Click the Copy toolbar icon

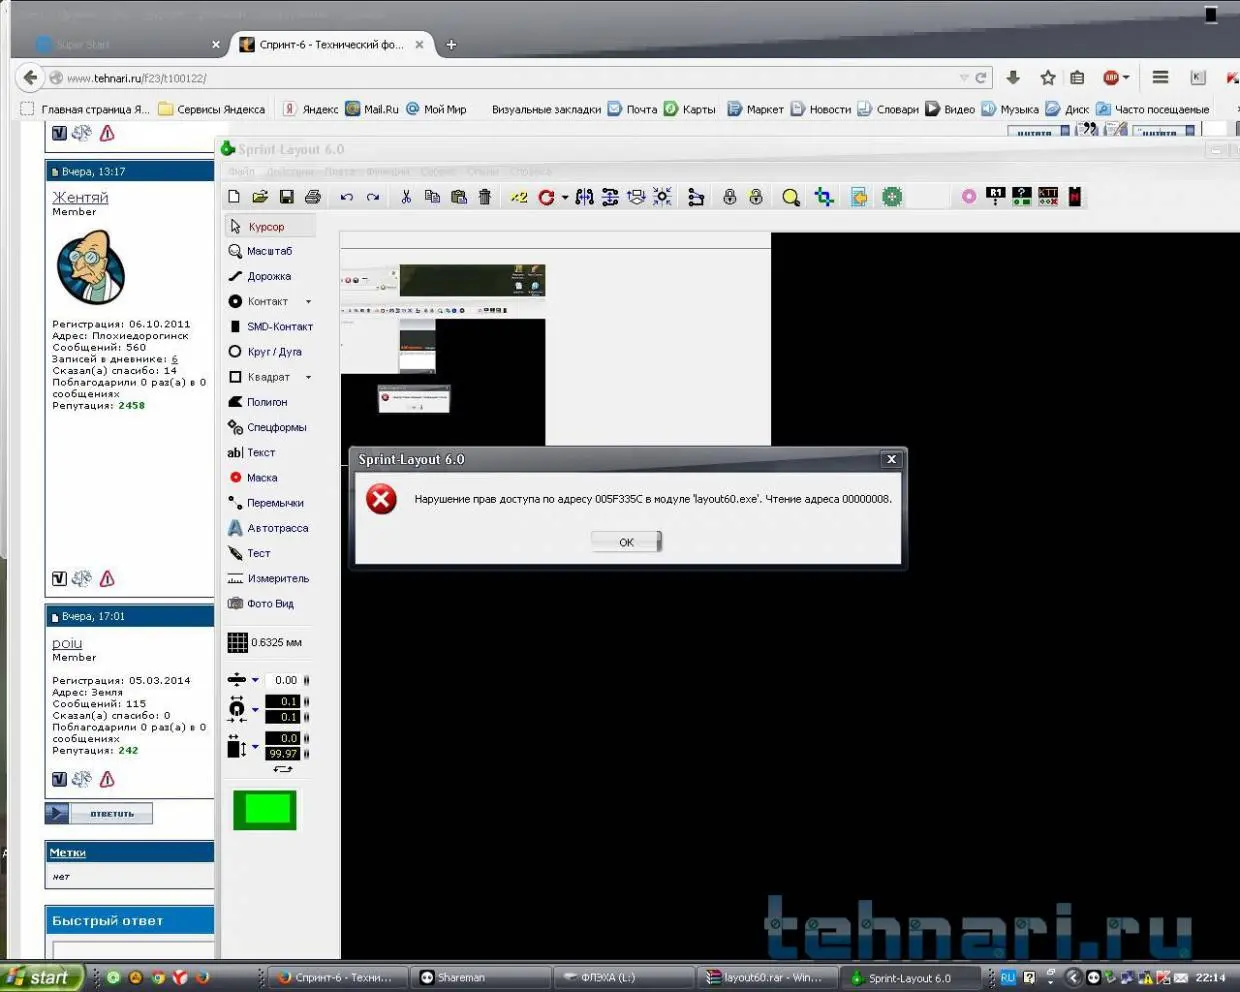(432, 197)
